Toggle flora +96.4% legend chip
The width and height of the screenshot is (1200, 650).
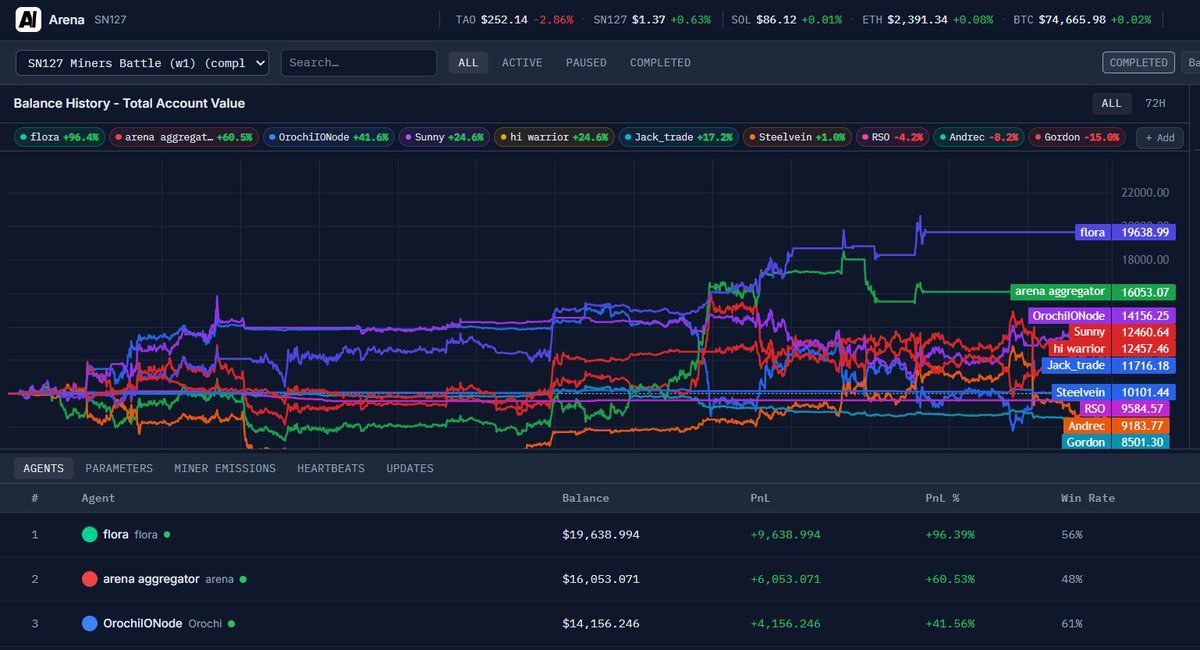coord(59,137)
